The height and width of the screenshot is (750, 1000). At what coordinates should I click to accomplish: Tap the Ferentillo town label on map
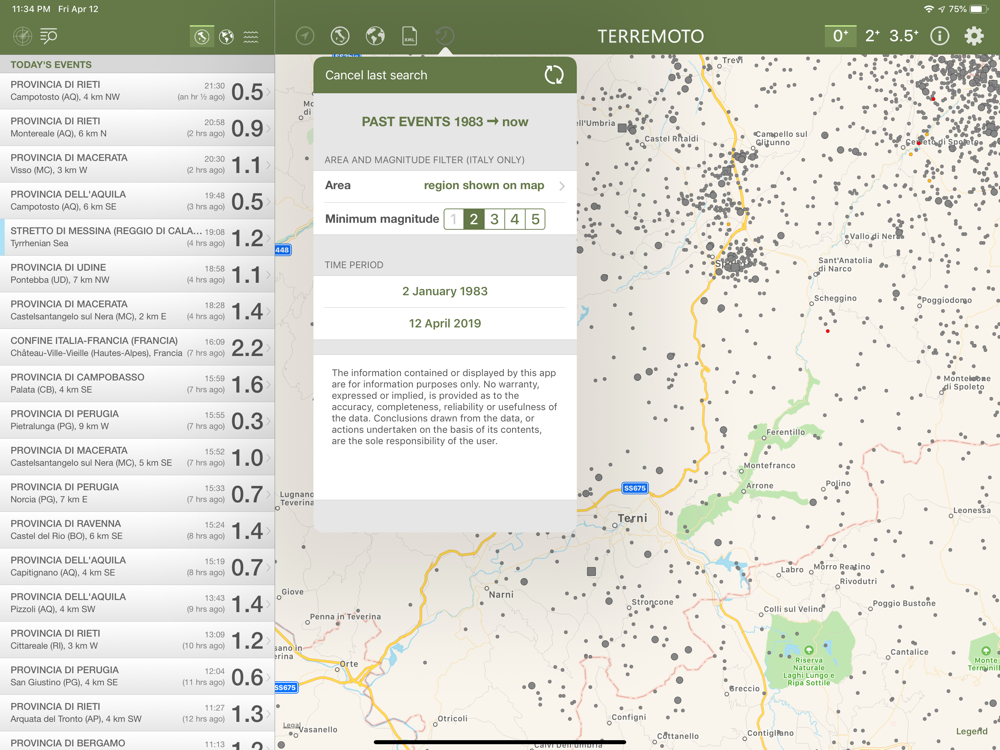786,432
